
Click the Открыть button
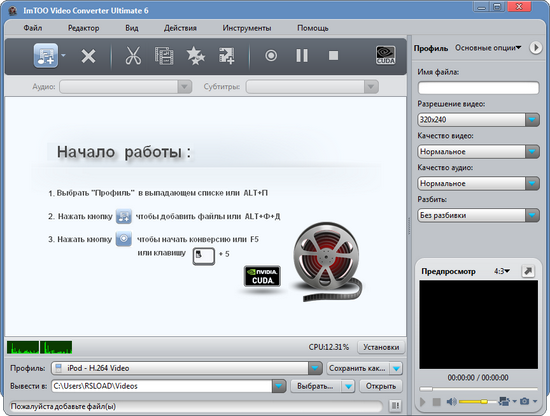tap(381, 386)
